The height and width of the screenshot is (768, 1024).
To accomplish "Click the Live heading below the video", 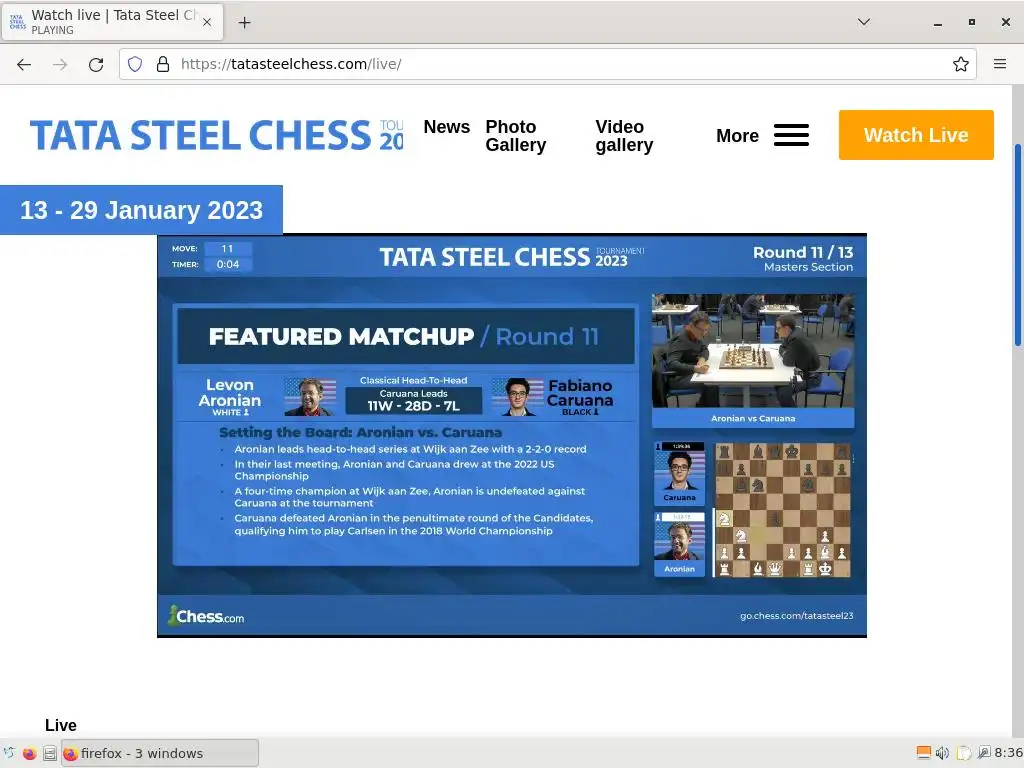I will (61, 726).
